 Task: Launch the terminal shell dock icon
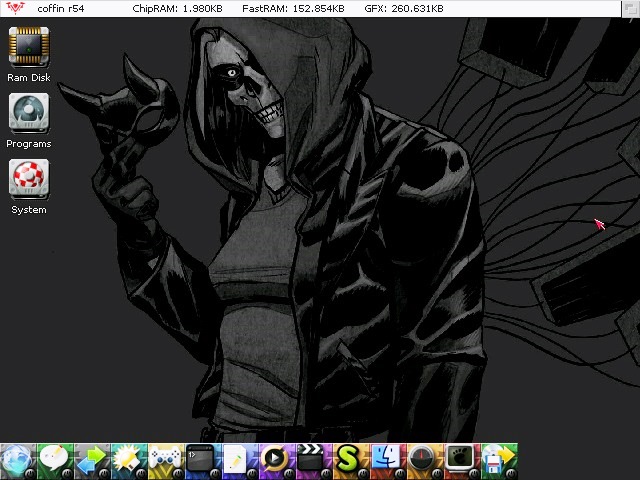click(203, 461)
